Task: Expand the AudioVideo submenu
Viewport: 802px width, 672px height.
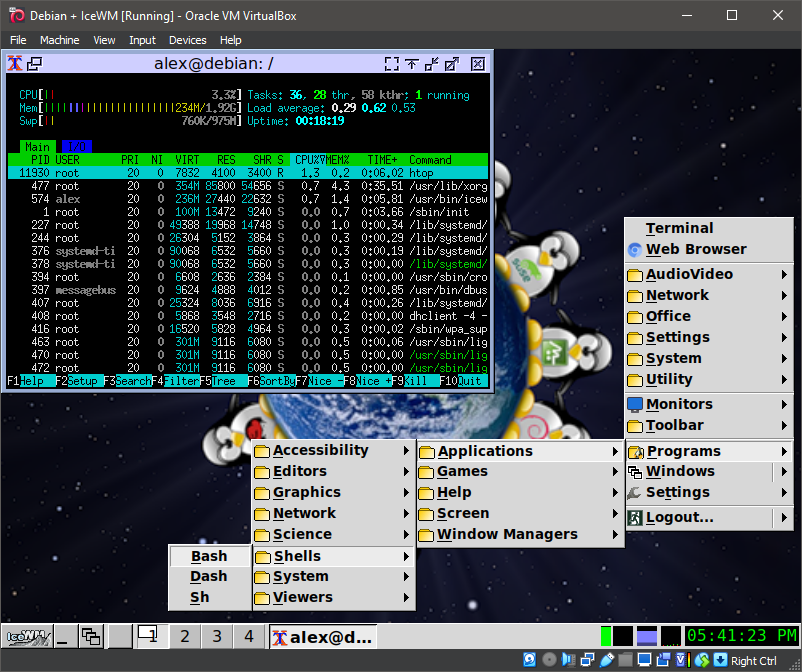Action: (689, 274)
